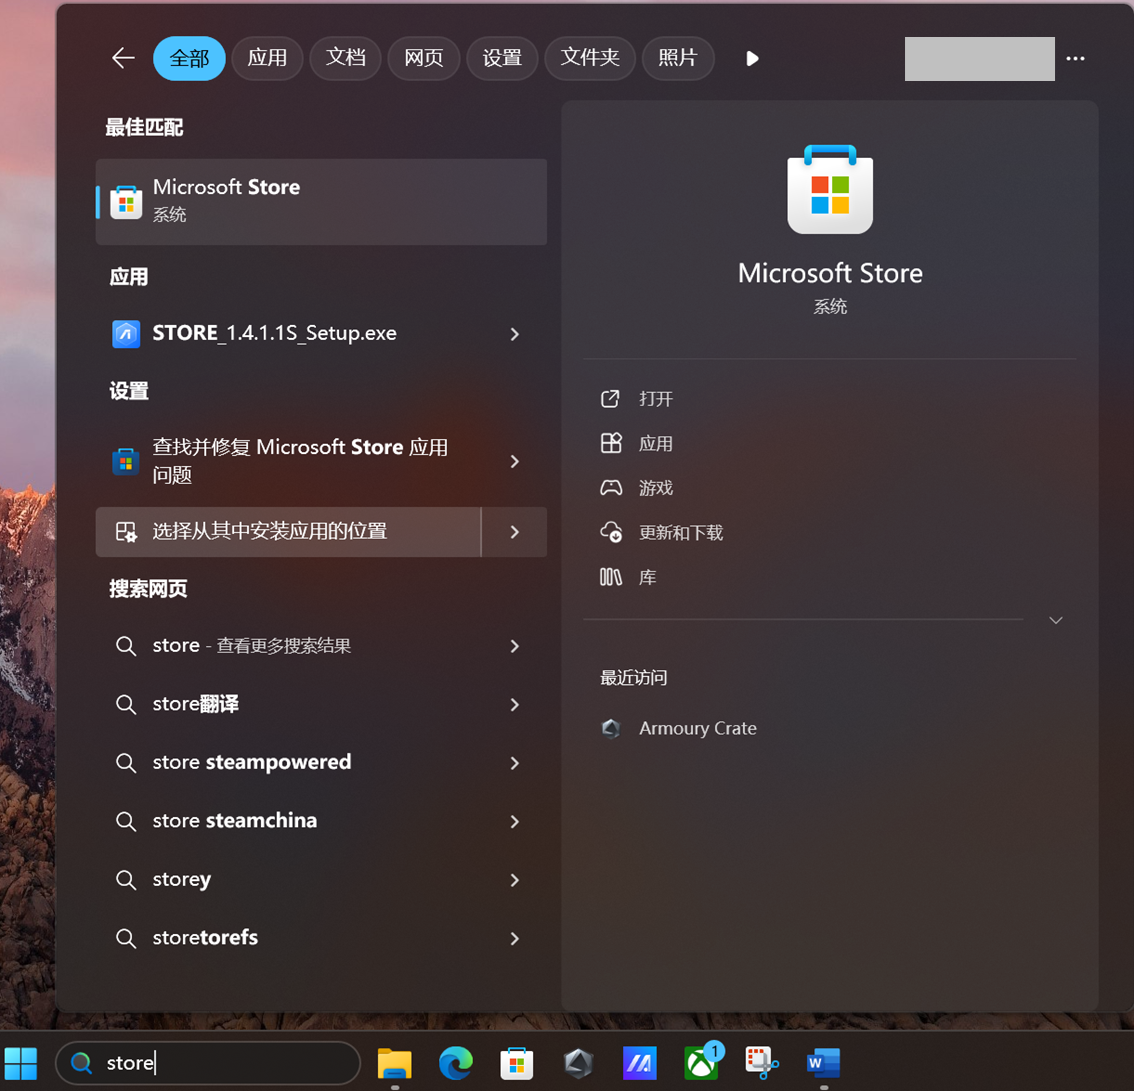Open Microsoft Store from taskbar

pos(517,1063)
